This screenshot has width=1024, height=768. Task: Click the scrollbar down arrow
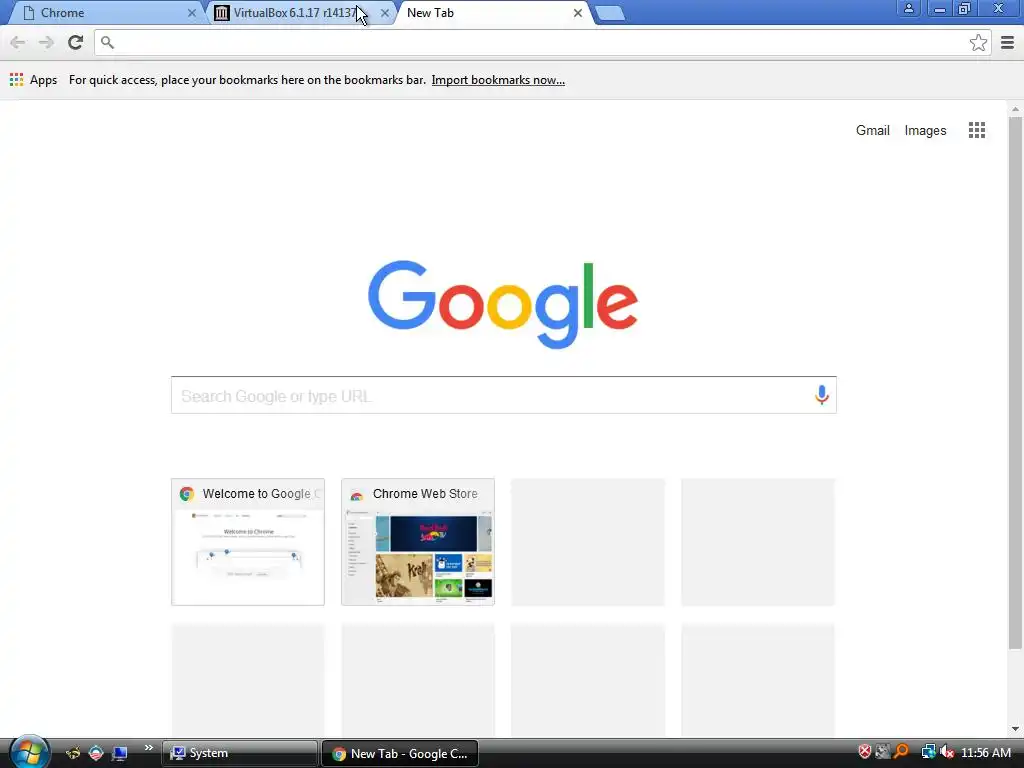[1015, 729]
